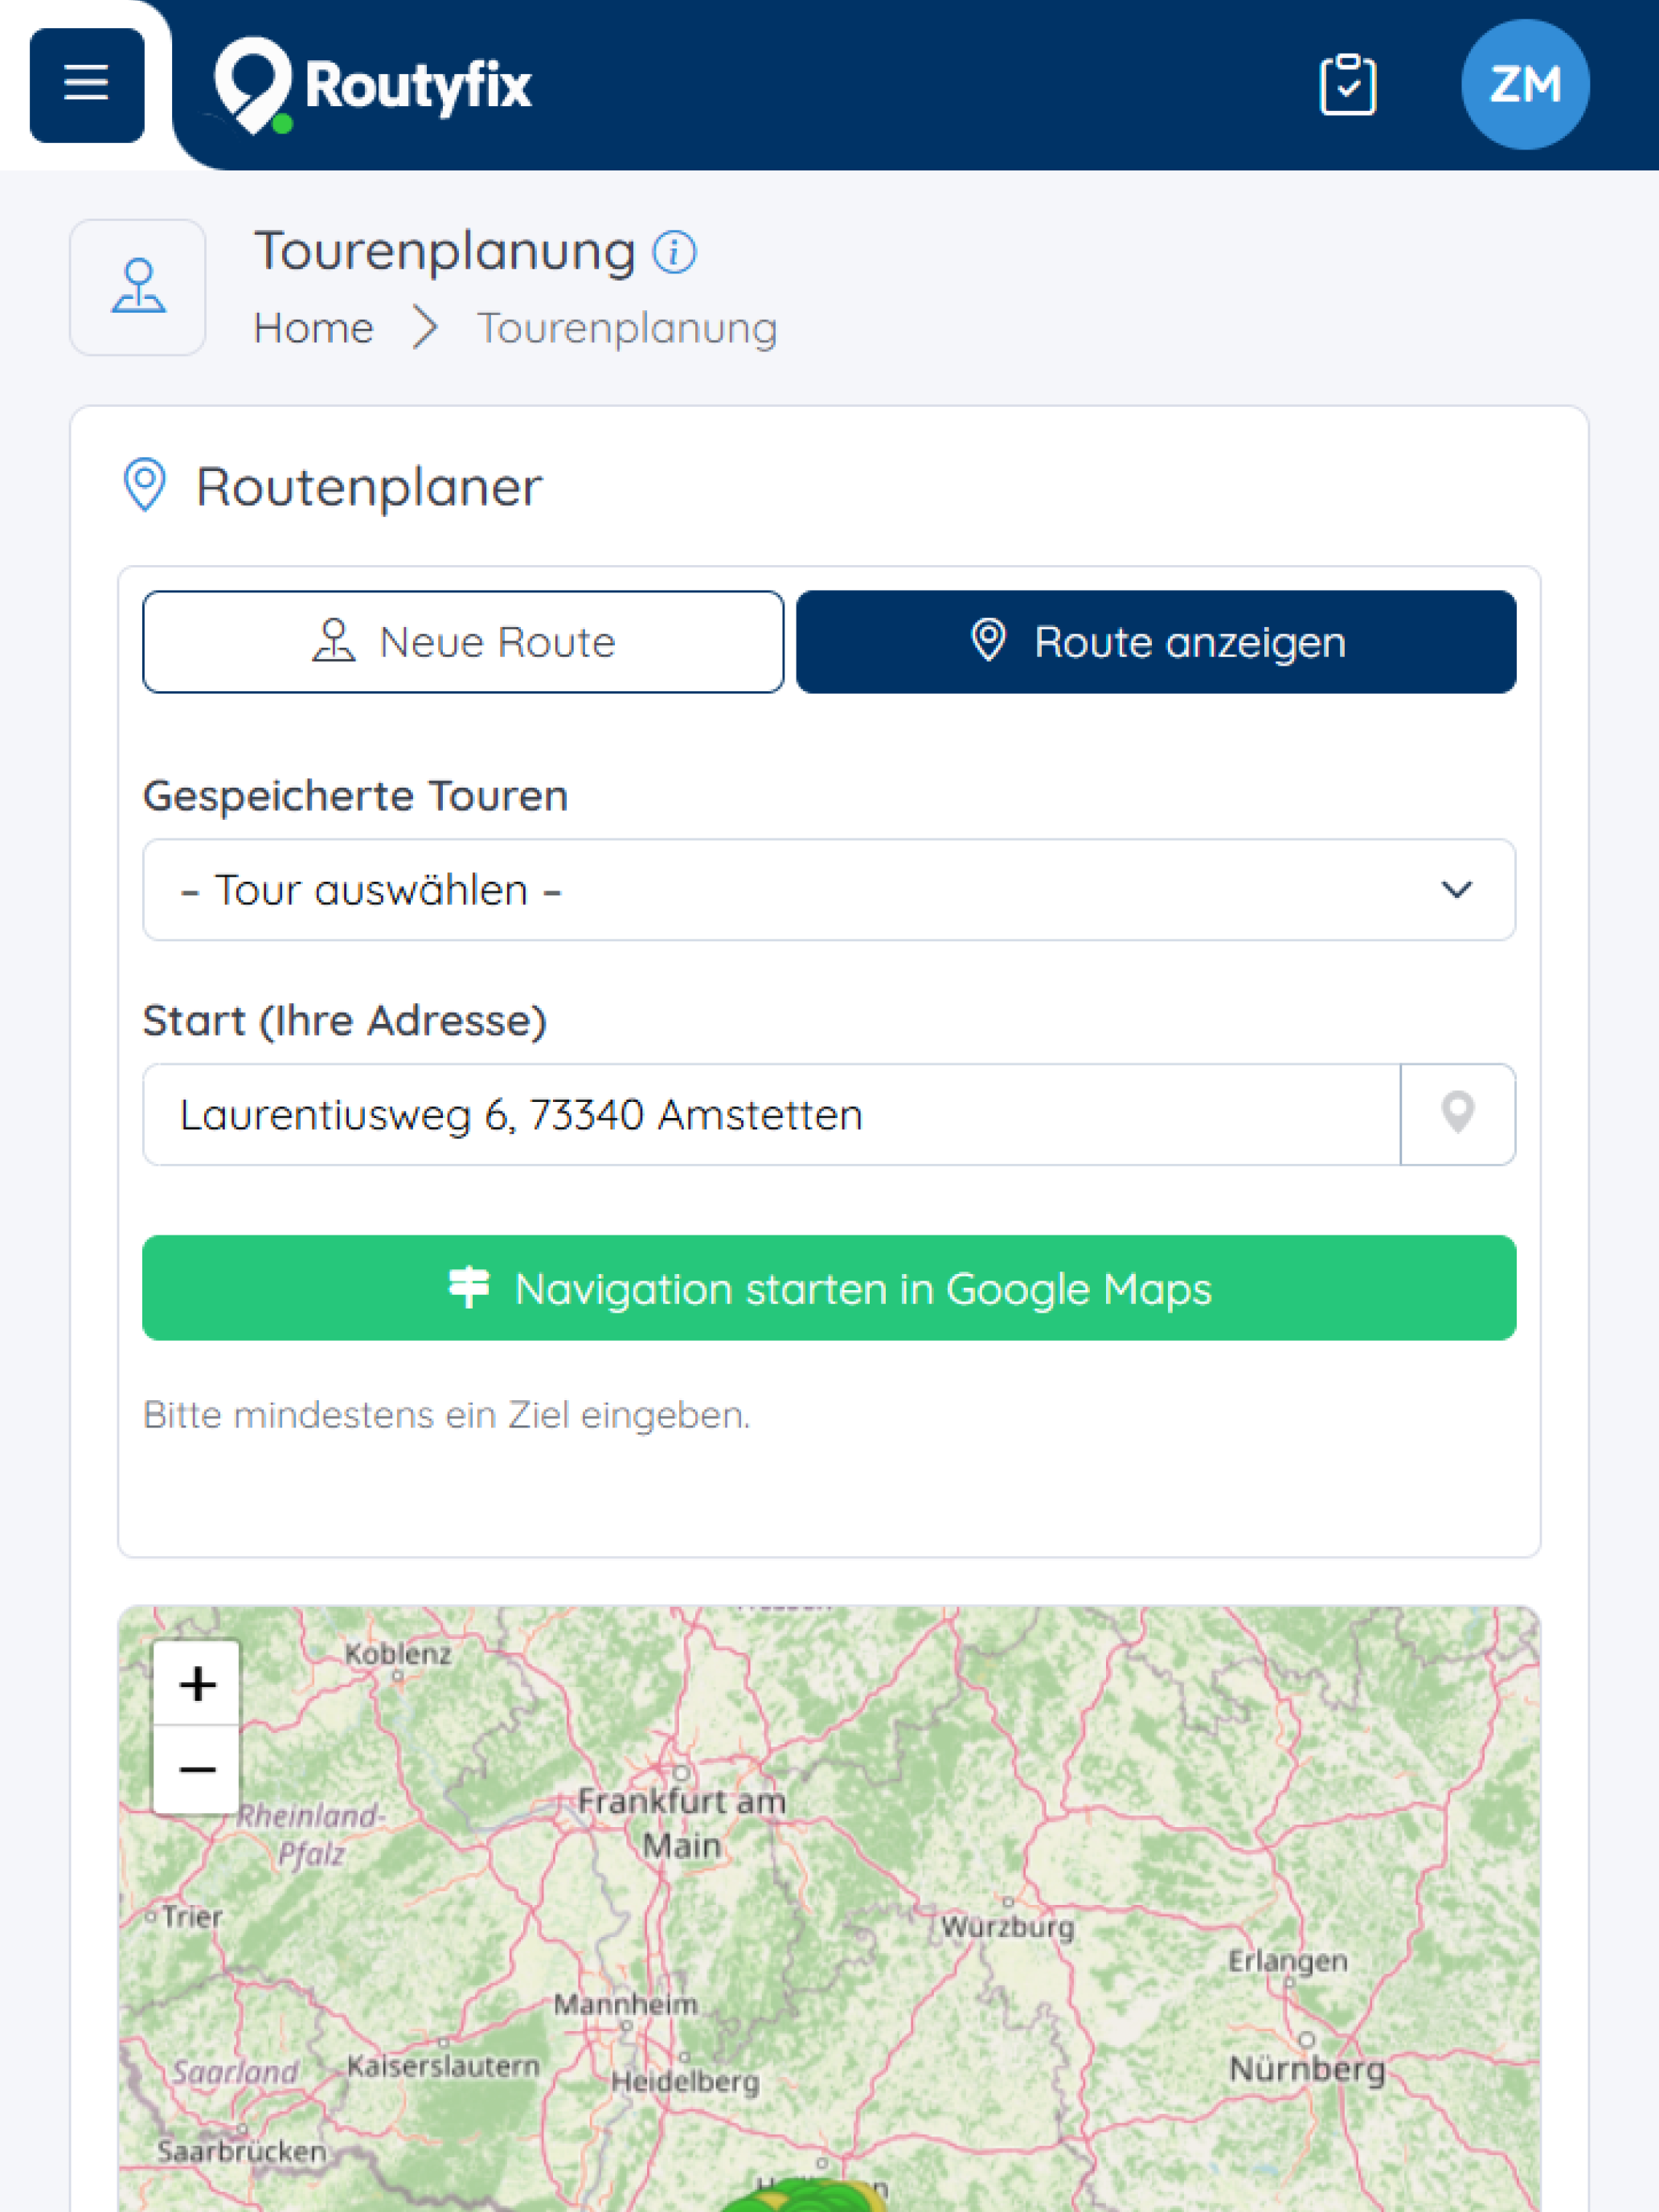Click Nürnberg label on the map
The width and height of the screenshot is (1659, 2212).
(1307, 2069)
